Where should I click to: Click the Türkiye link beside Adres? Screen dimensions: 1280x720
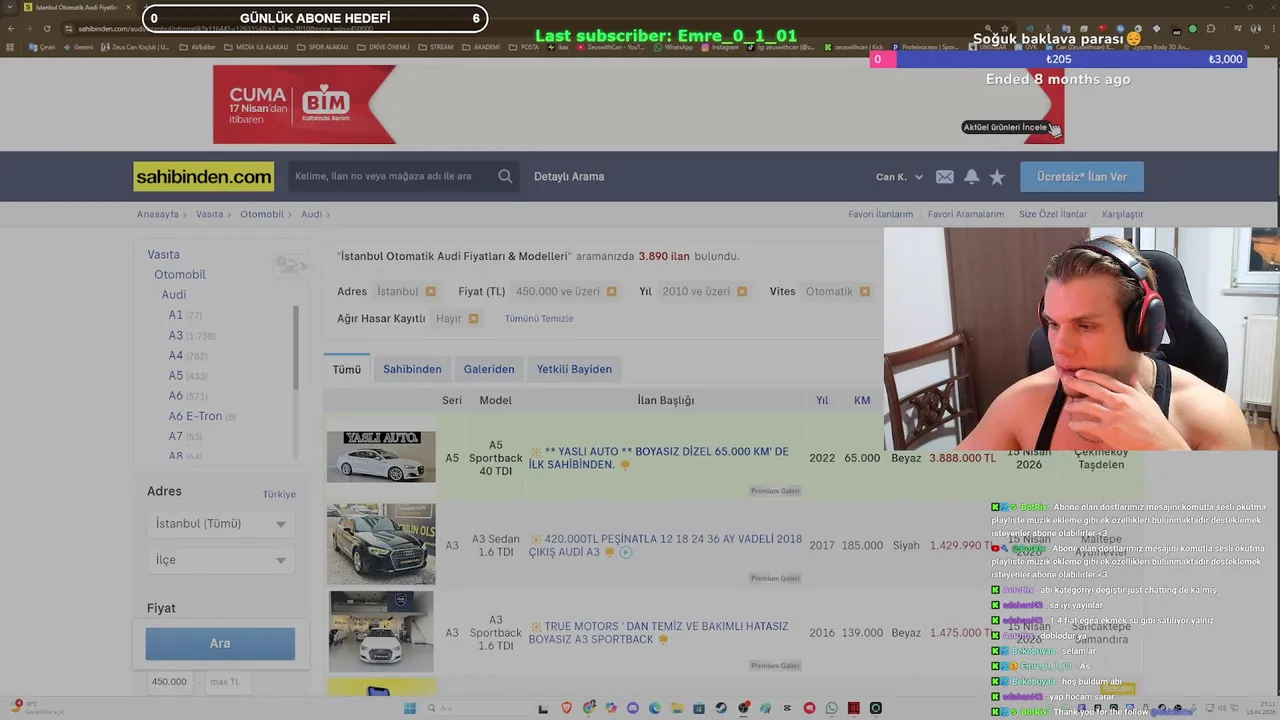pos(279,494)
